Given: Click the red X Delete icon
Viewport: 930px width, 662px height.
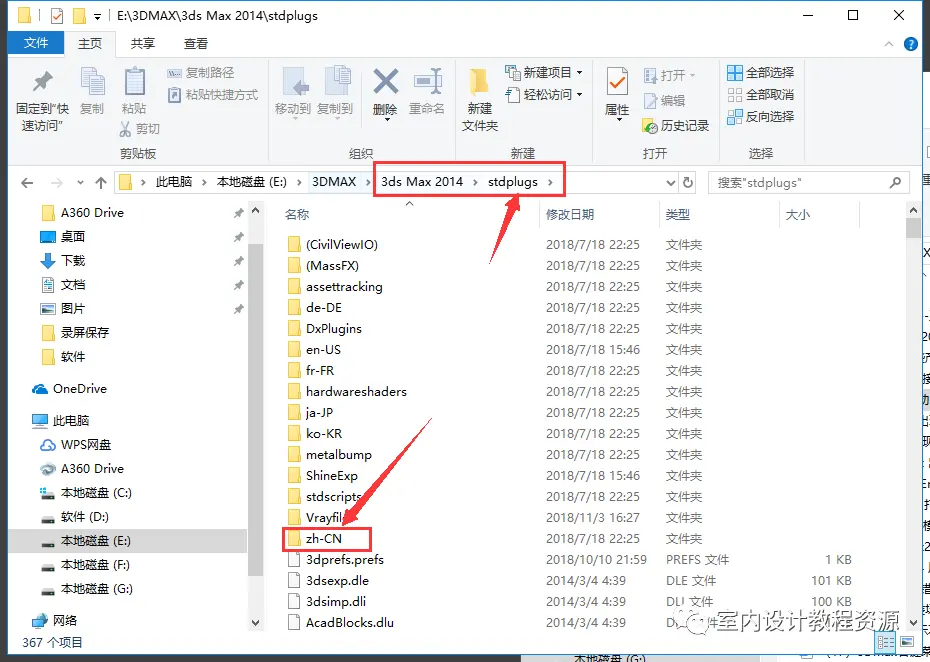Looking at the screenshot, I should [x=386, y=81].
